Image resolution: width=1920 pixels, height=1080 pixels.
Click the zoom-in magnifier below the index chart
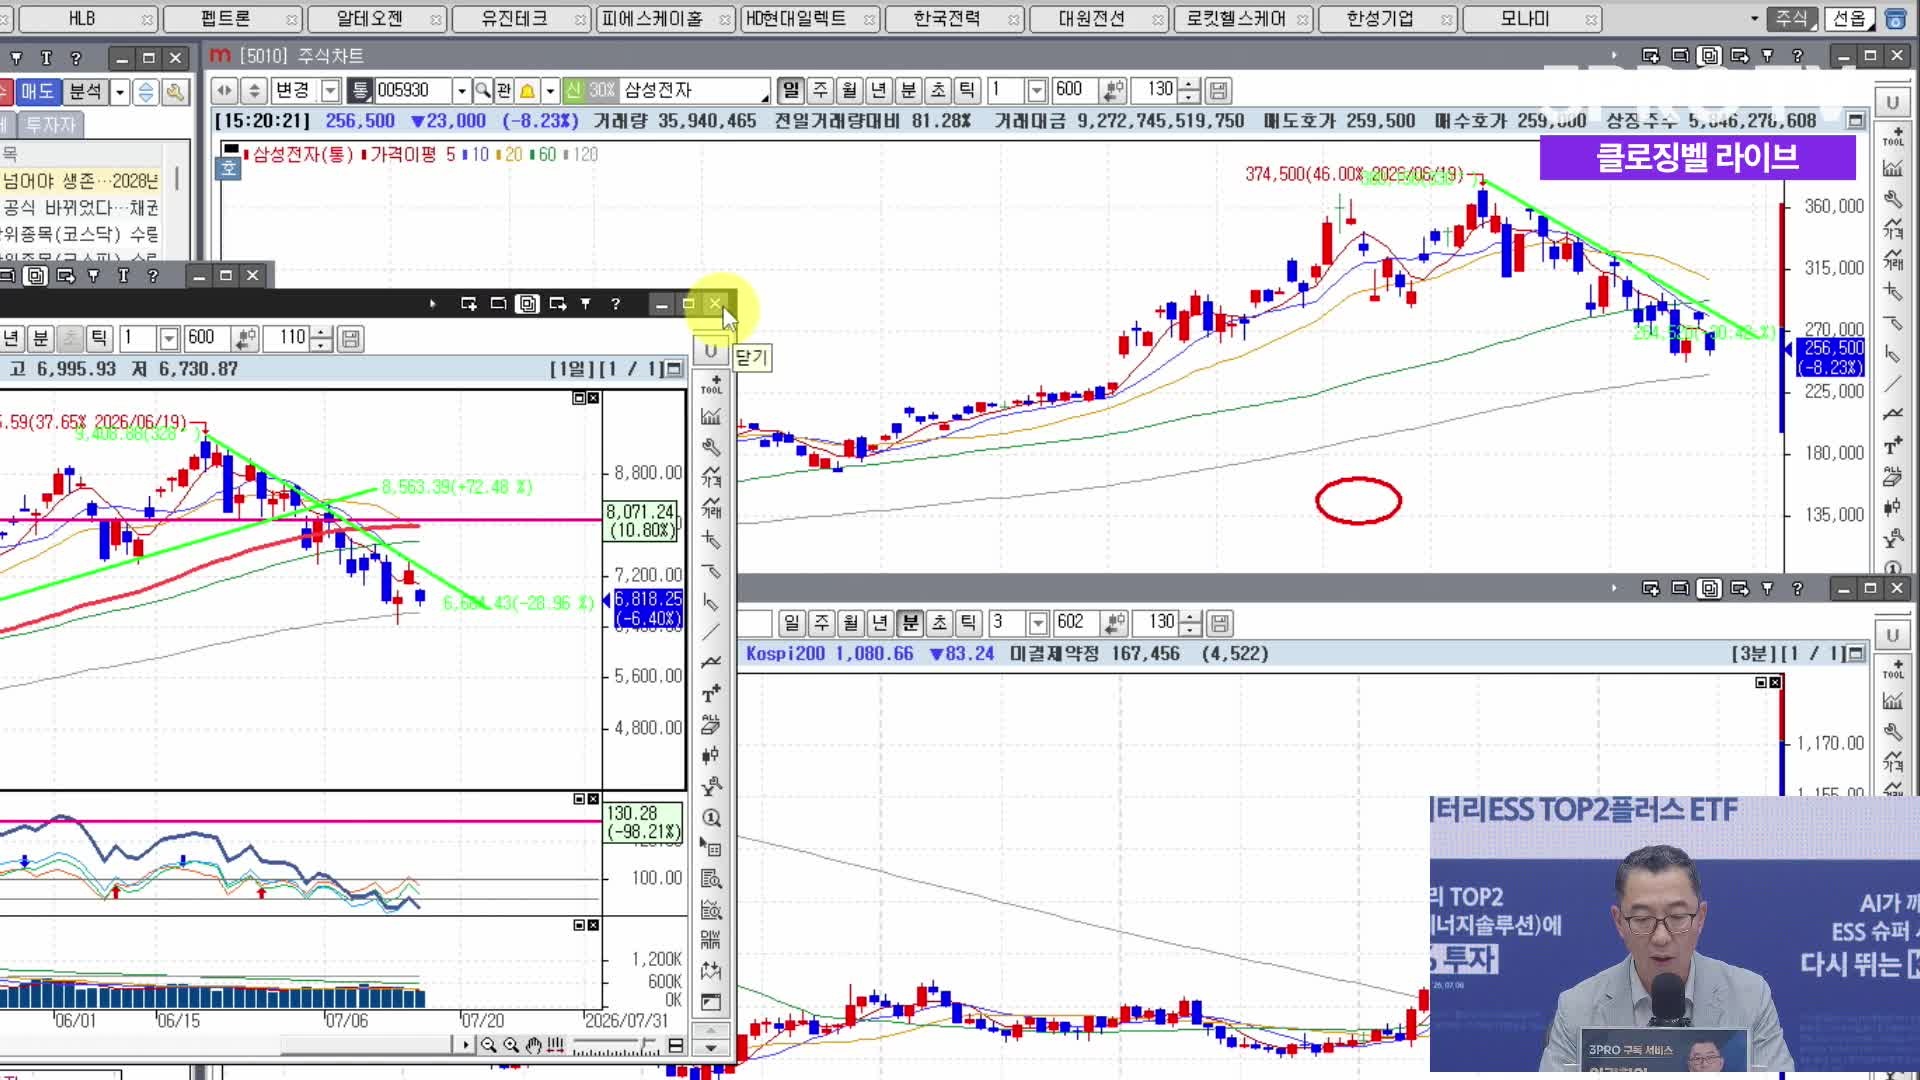[511, 1045]
